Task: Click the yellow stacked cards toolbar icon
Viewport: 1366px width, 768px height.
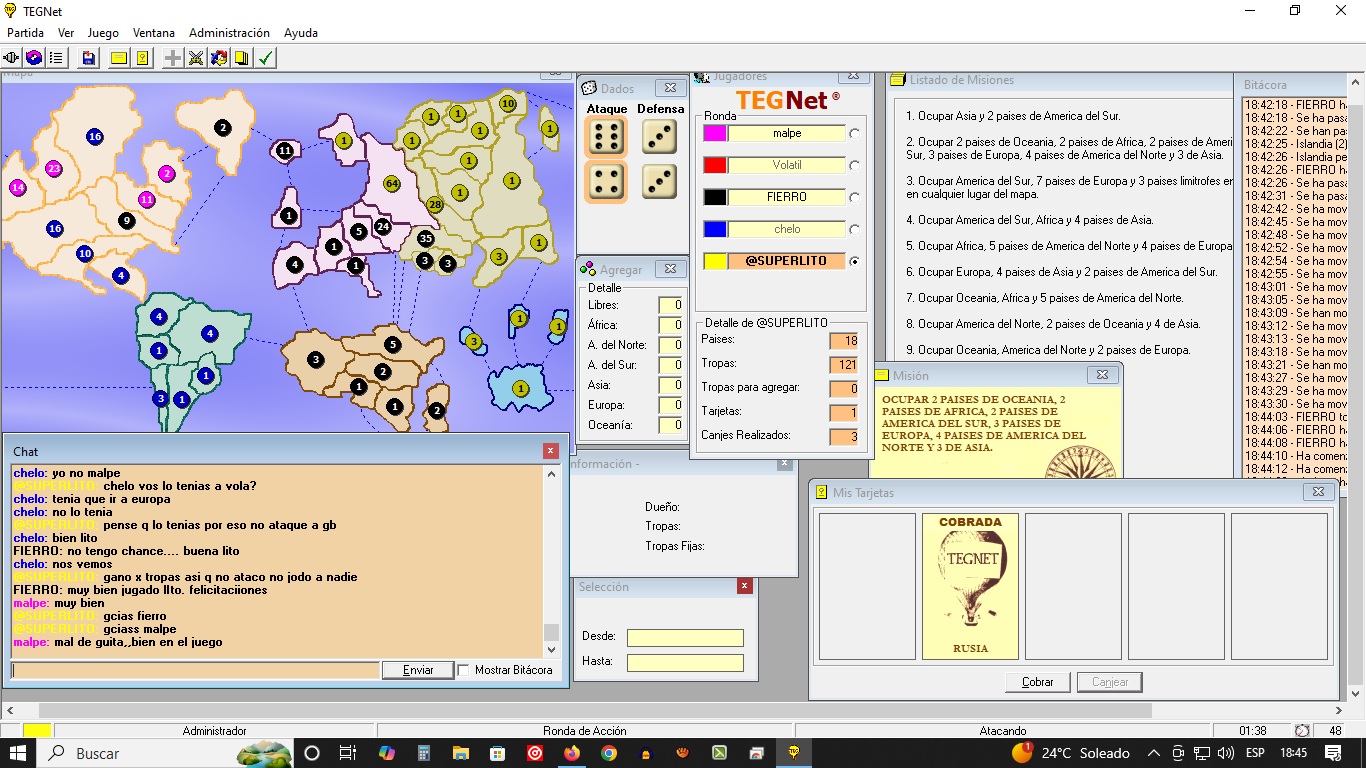Action: 242,58
